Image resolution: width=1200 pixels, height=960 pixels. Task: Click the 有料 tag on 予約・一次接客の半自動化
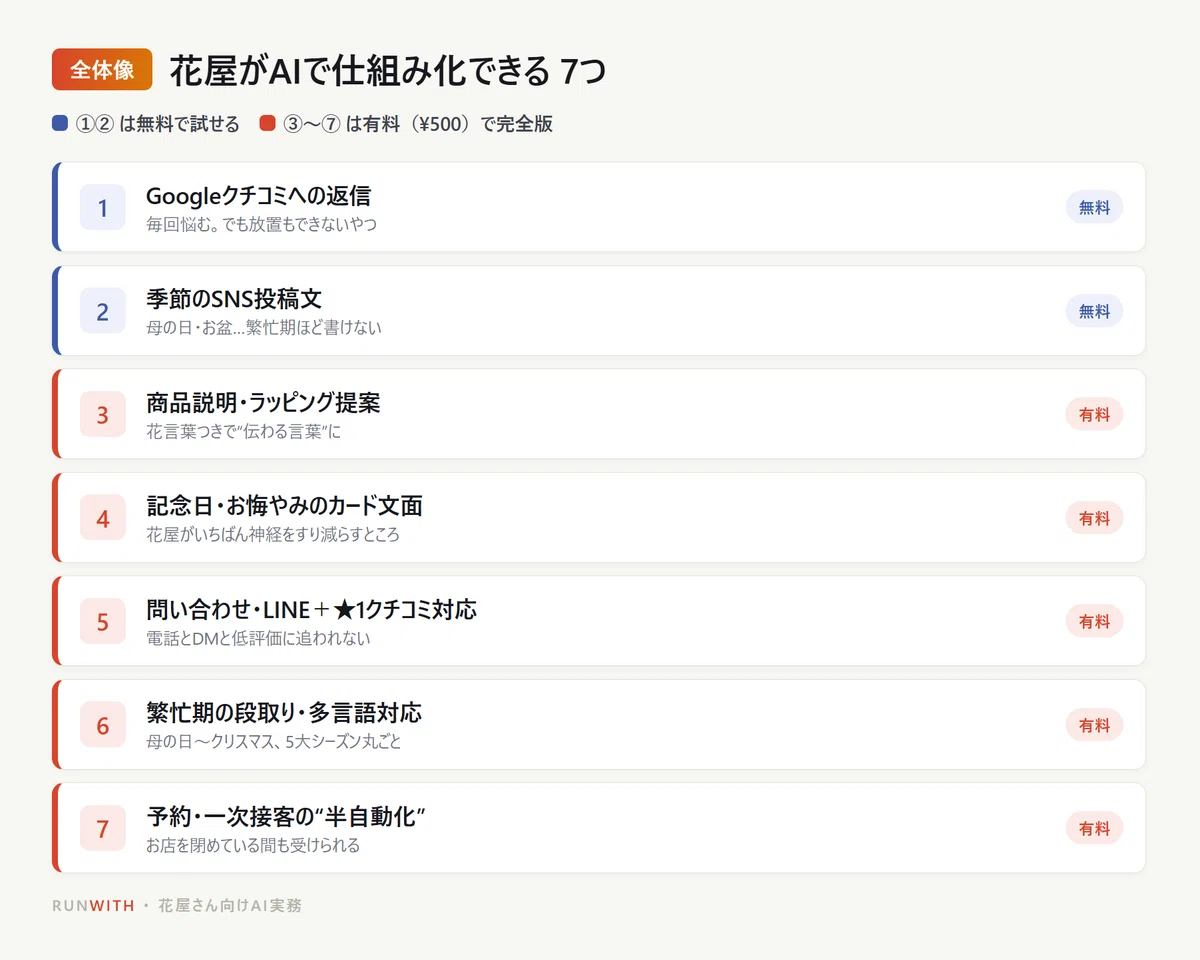point(1094,828)
